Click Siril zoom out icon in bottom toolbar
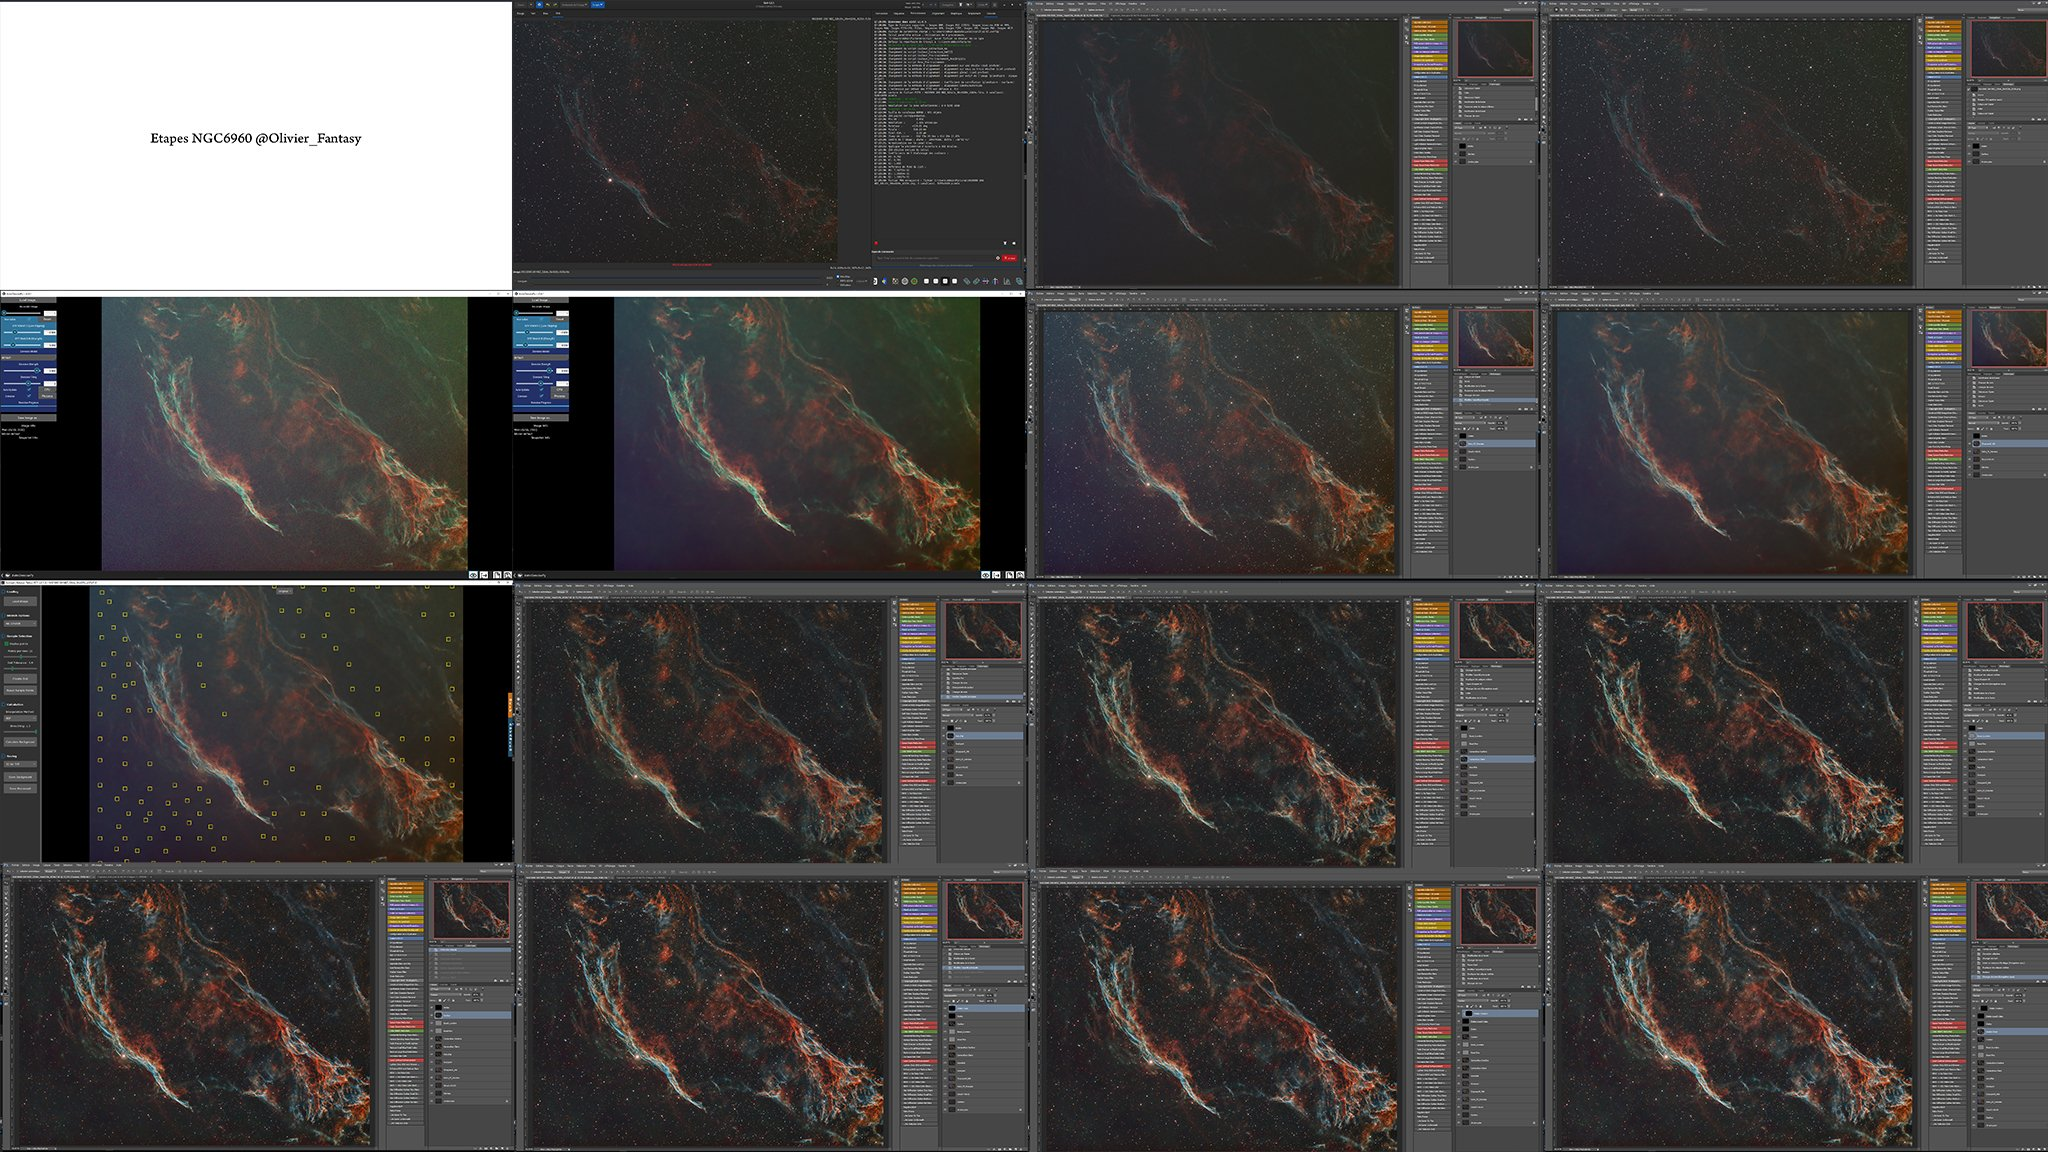 click(x=926, y=281)
